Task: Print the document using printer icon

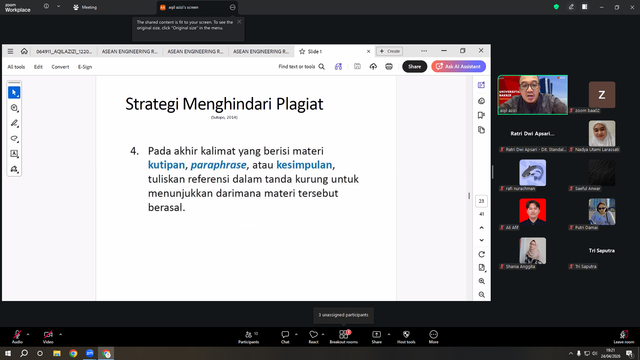Action: [x=389, y=67]
